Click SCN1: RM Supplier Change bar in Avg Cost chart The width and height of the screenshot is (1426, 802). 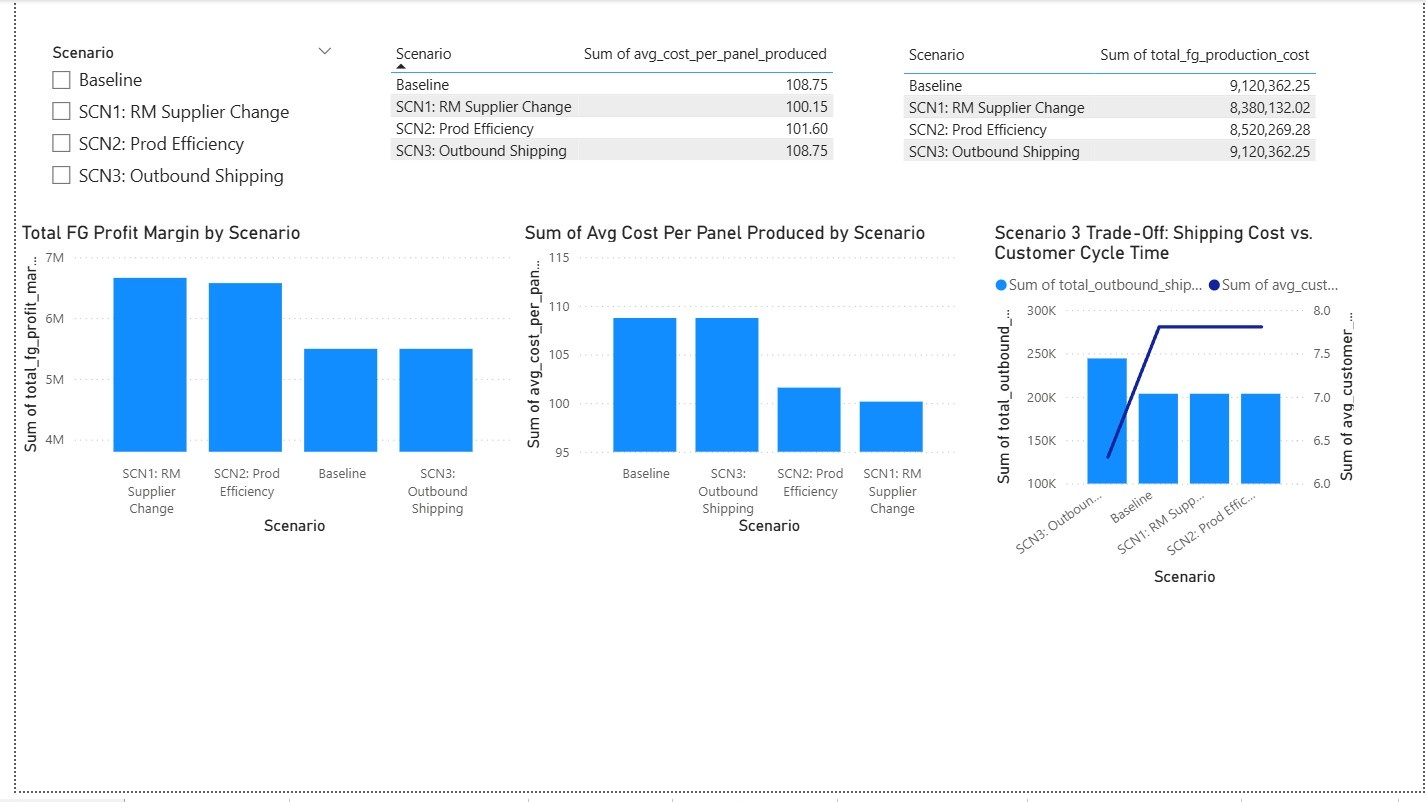coord(891,426)
